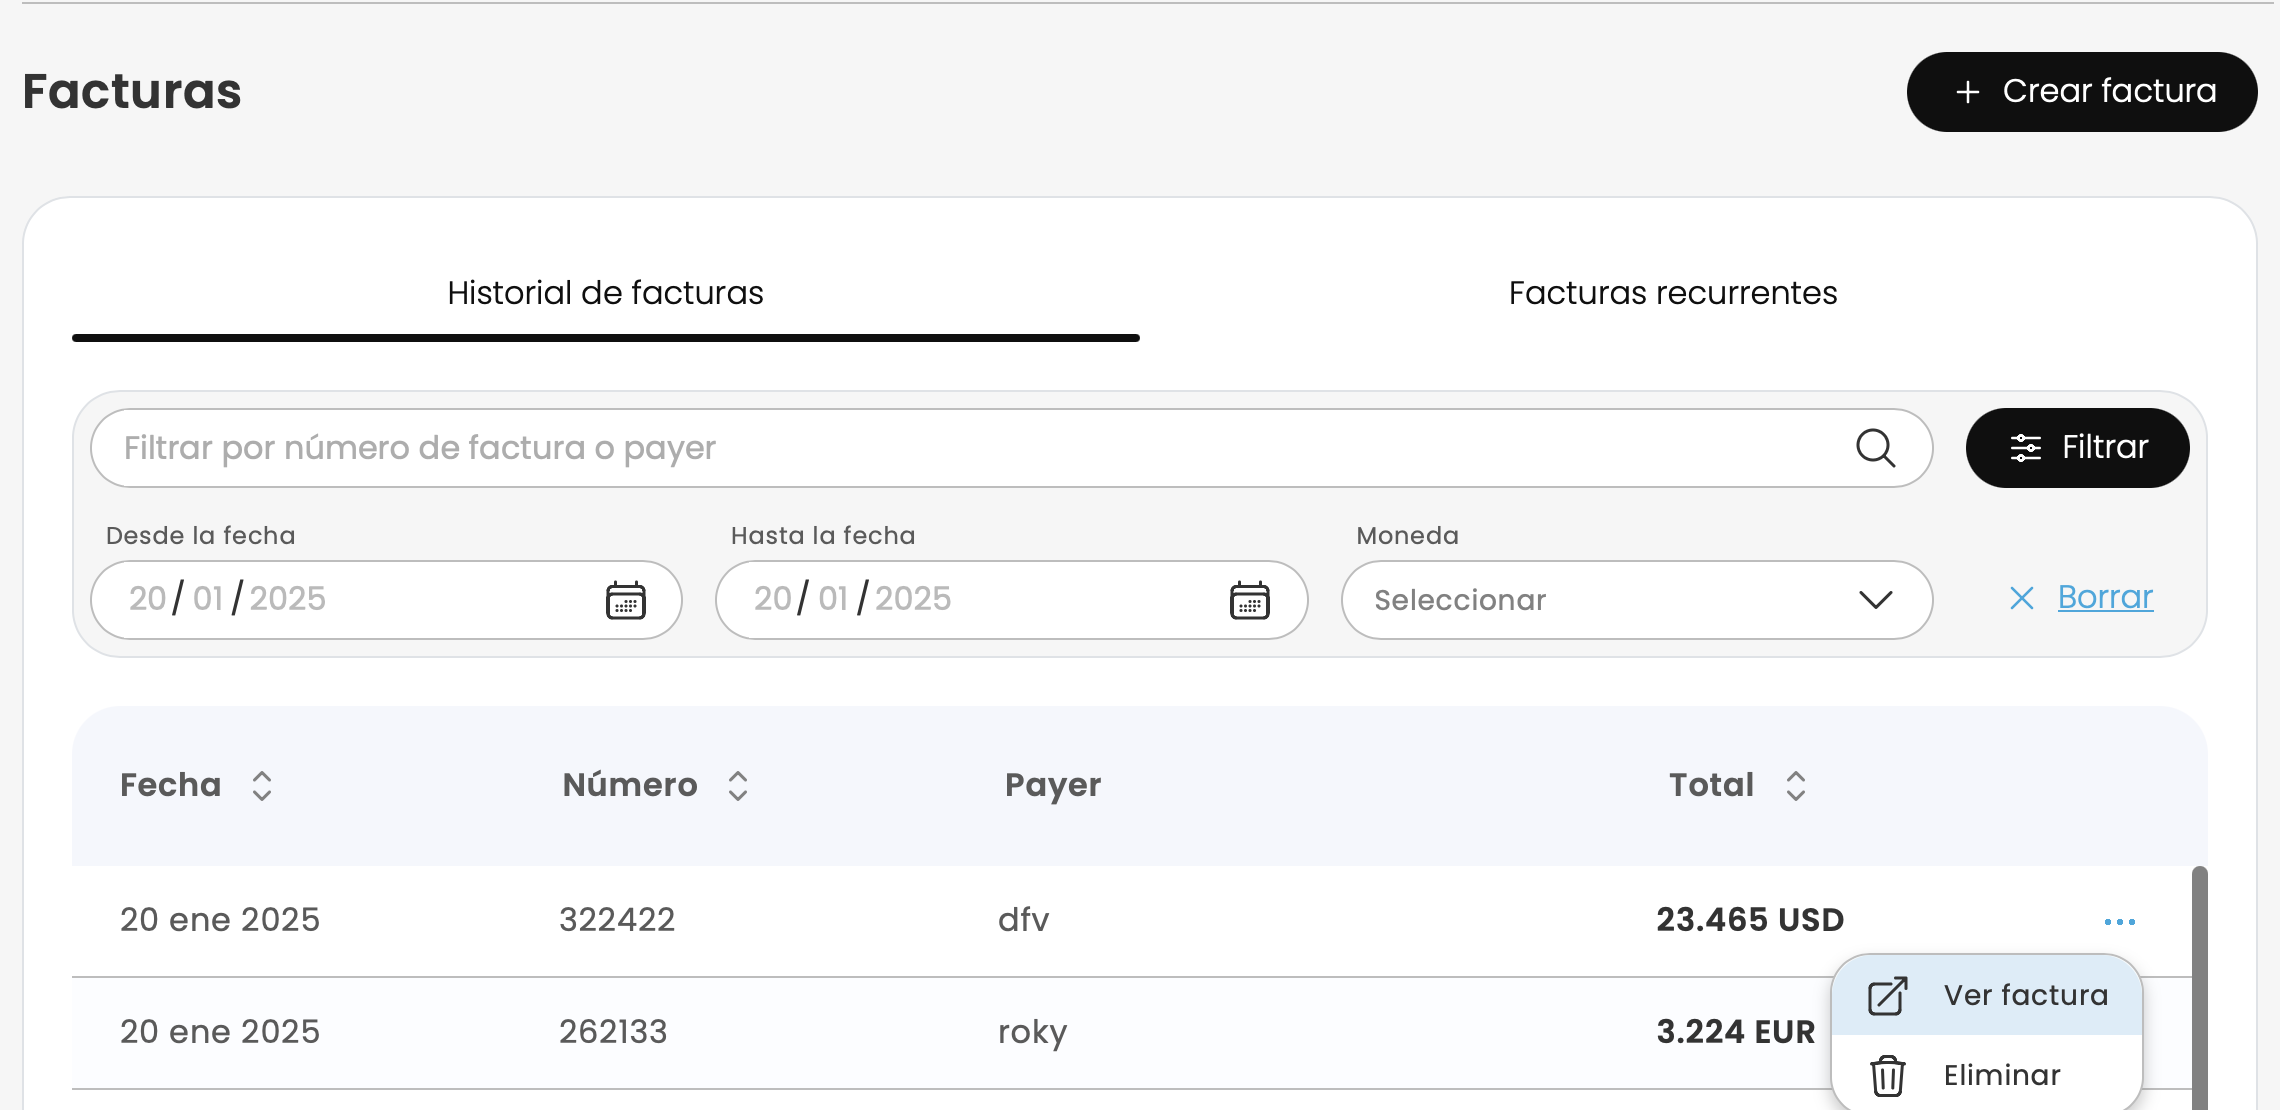Click the X icon beside Borrar
Image resolution: width=2280 pixels, height=1110 pixels.
click(x=2021, y=598)
